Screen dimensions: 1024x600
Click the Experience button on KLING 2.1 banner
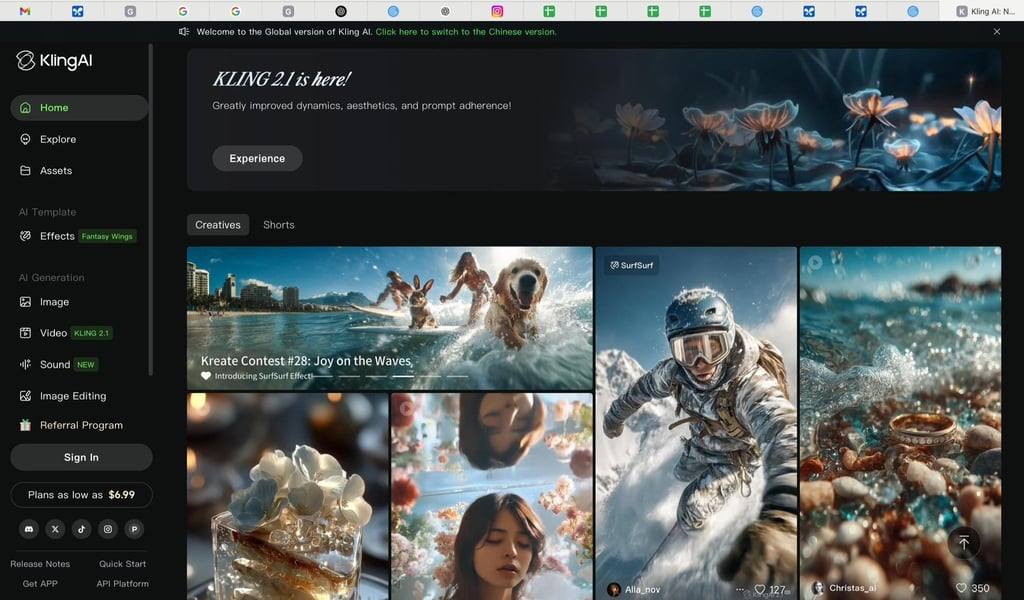pos(257,158)
